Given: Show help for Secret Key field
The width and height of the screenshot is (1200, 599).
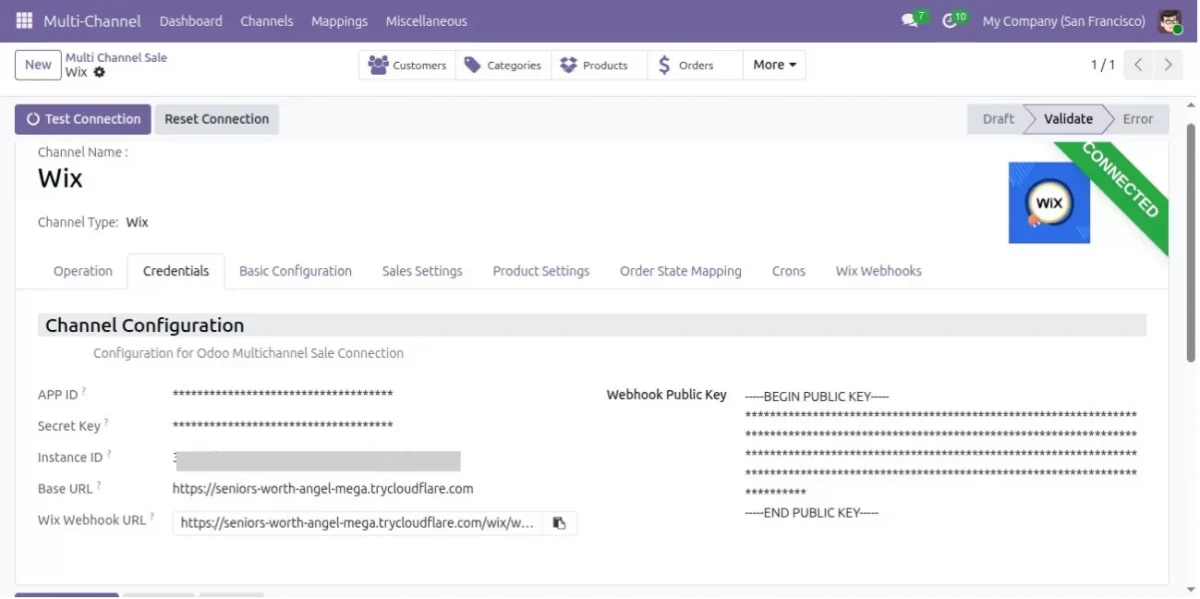Looking at the screenshot, I should tap(106, 422).
